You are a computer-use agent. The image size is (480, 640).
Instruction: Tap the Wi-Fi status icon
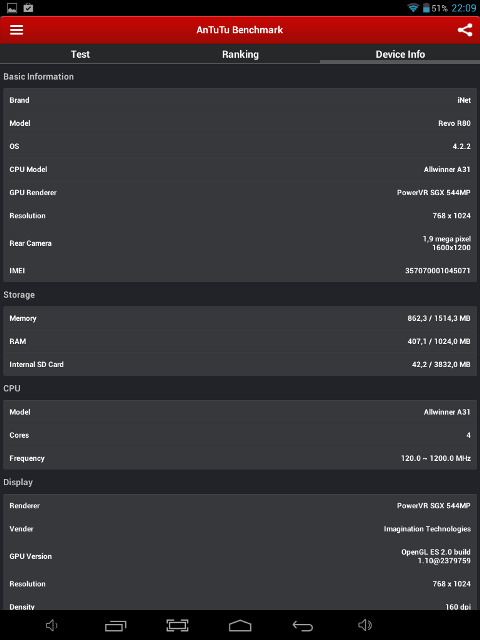click(x=413, y=8)
